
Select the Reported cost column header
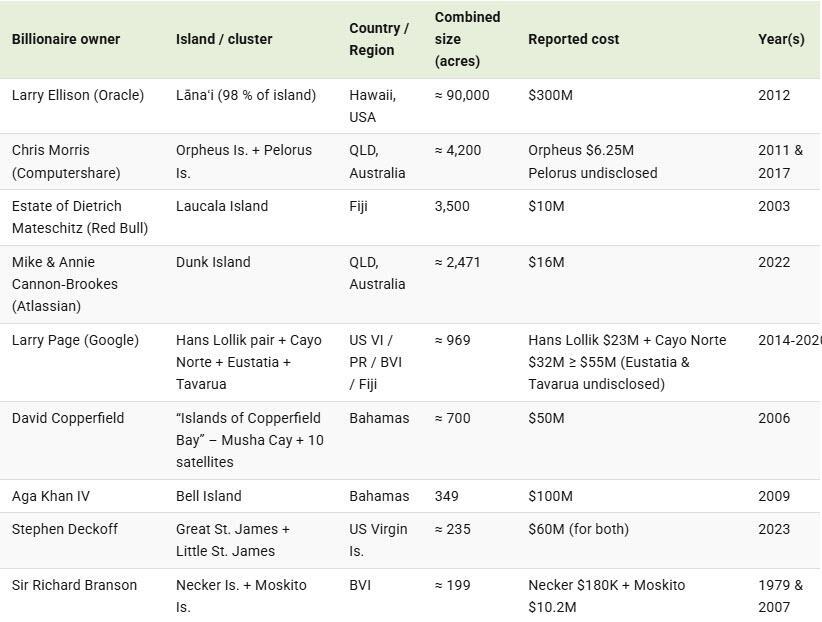tap(574, 39)
